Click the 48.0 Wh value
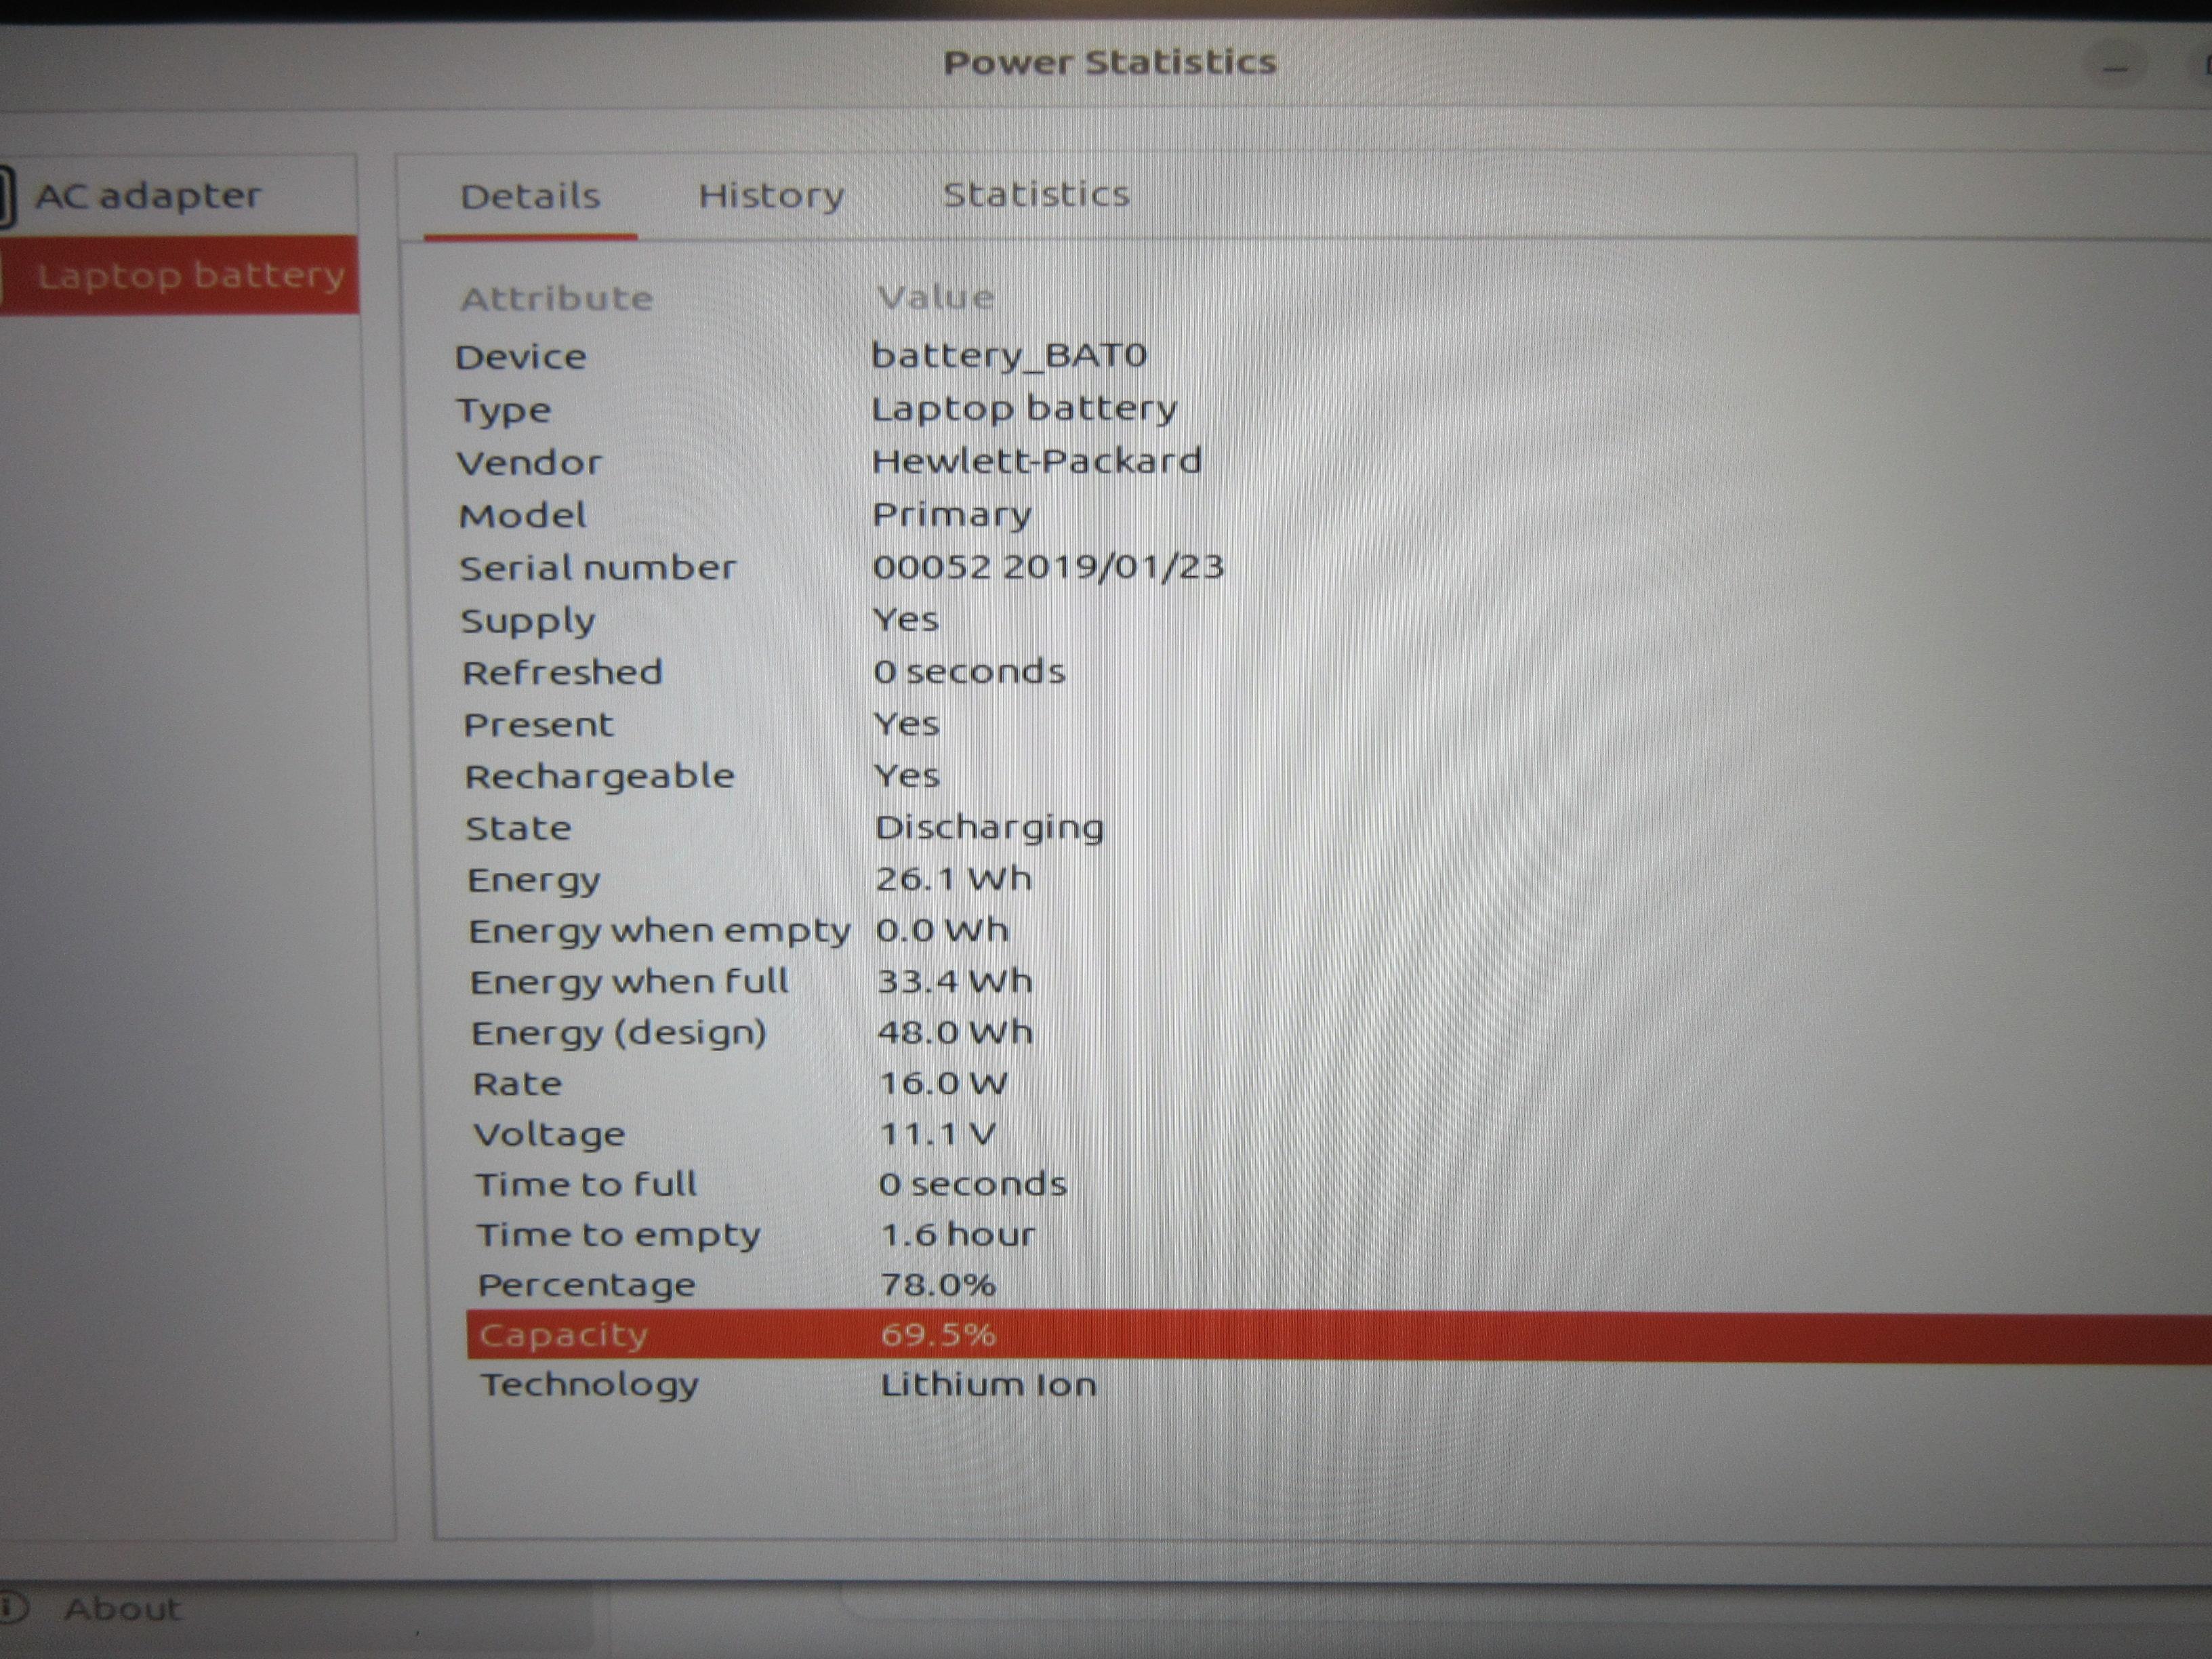The image size is (2212, 1659). pyautogui.click(x=955, y=1032)
